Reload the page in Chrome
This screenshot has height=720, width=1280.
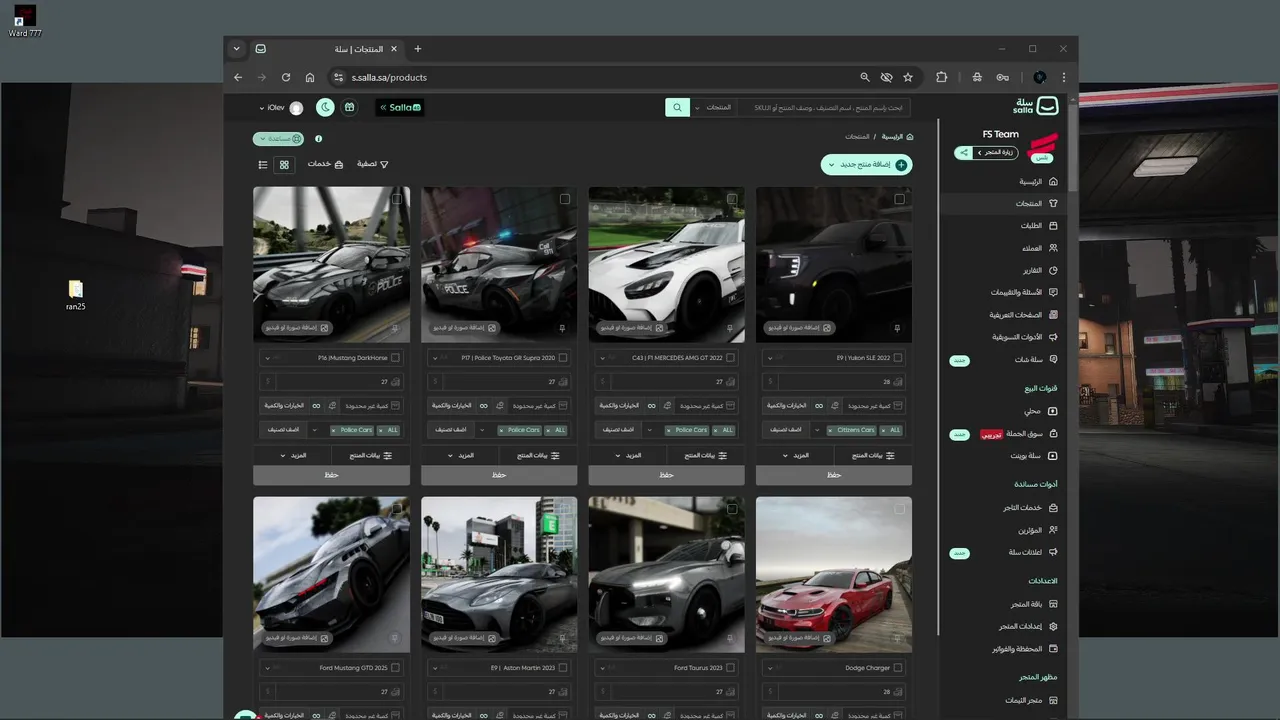286,77
